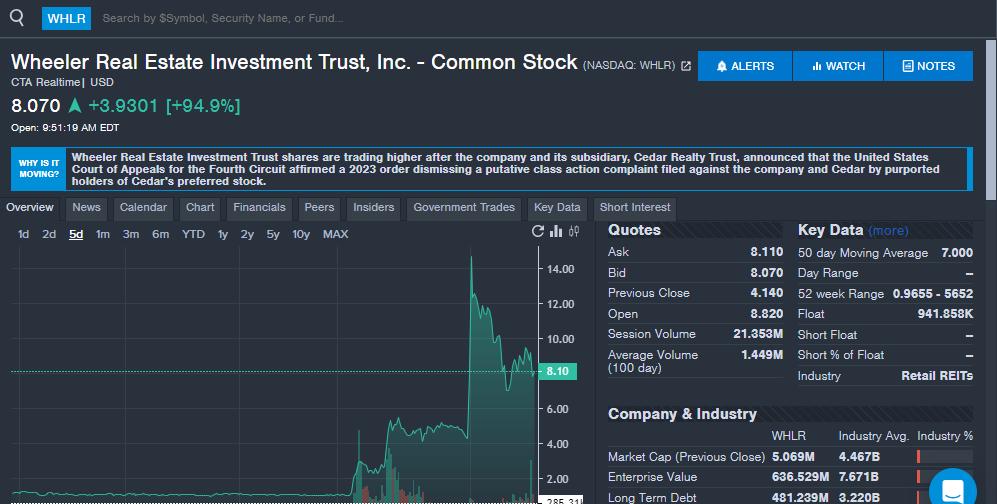Click the Open value 8.820
Screen dimensions: 997x504
(x=767, y=314)
